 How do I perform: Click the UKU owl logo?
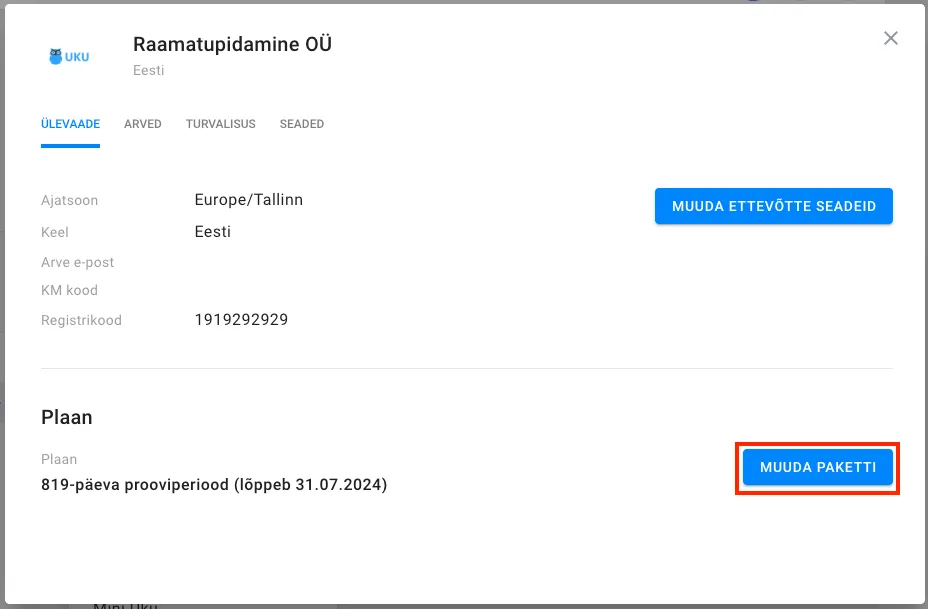click(x=69, y=57)
